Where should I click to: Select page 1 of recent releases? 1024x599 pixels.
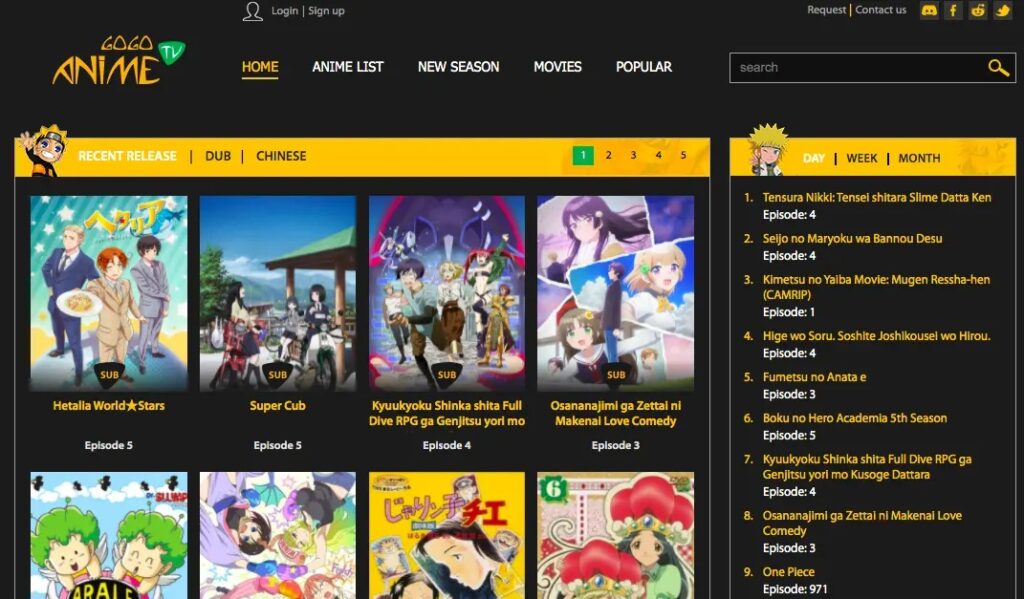point(583,155)
